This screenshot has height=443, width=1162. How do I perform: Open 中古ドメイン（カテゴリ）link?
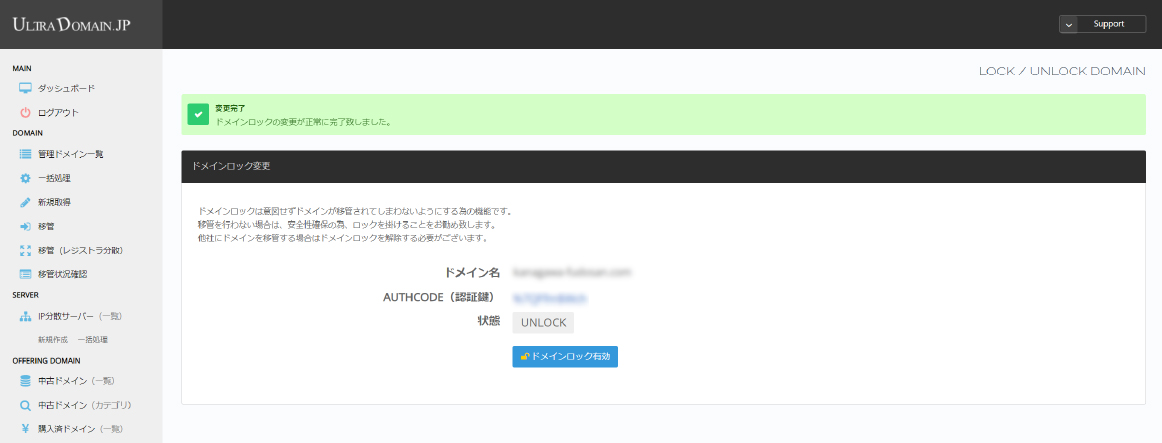pos(84,405)
